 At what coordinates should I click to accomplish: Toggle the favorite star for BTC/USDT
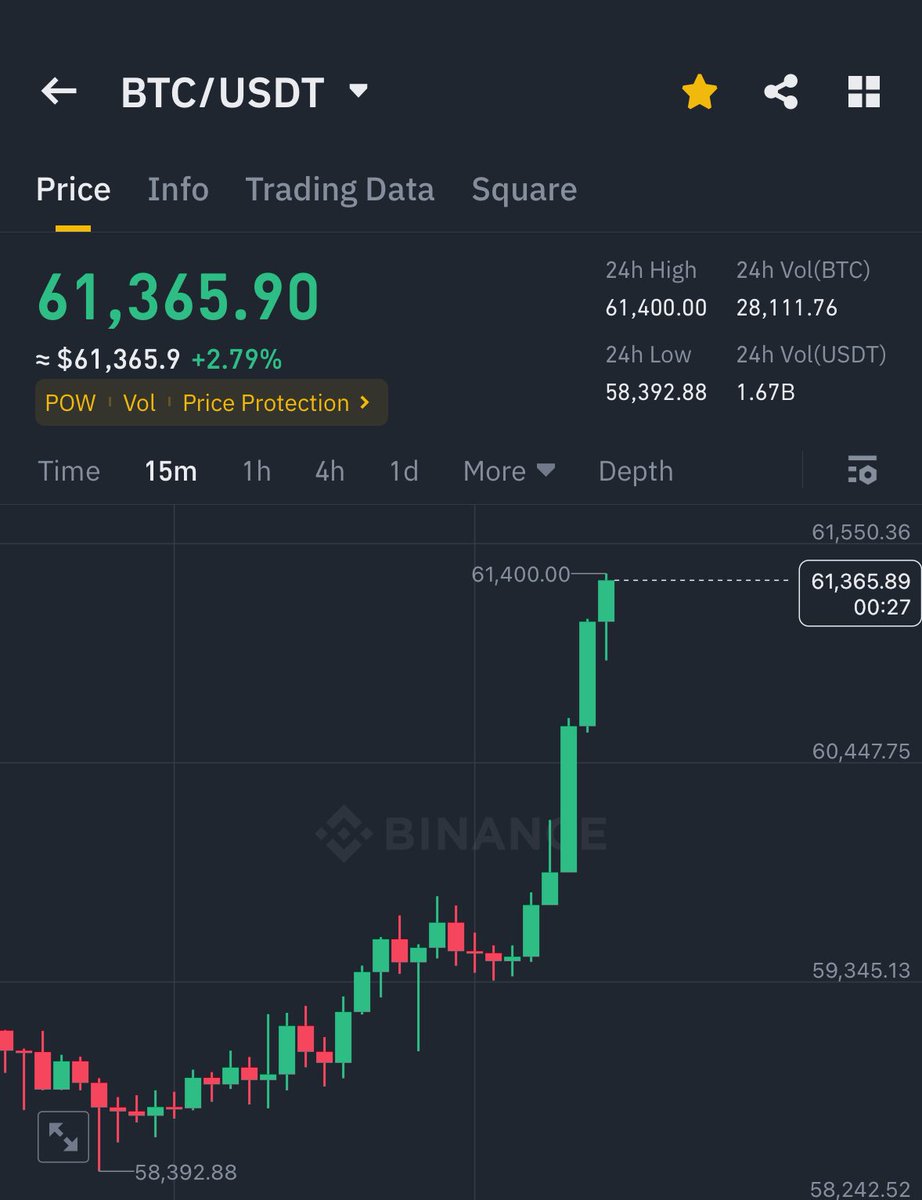[x=698, y=90]
